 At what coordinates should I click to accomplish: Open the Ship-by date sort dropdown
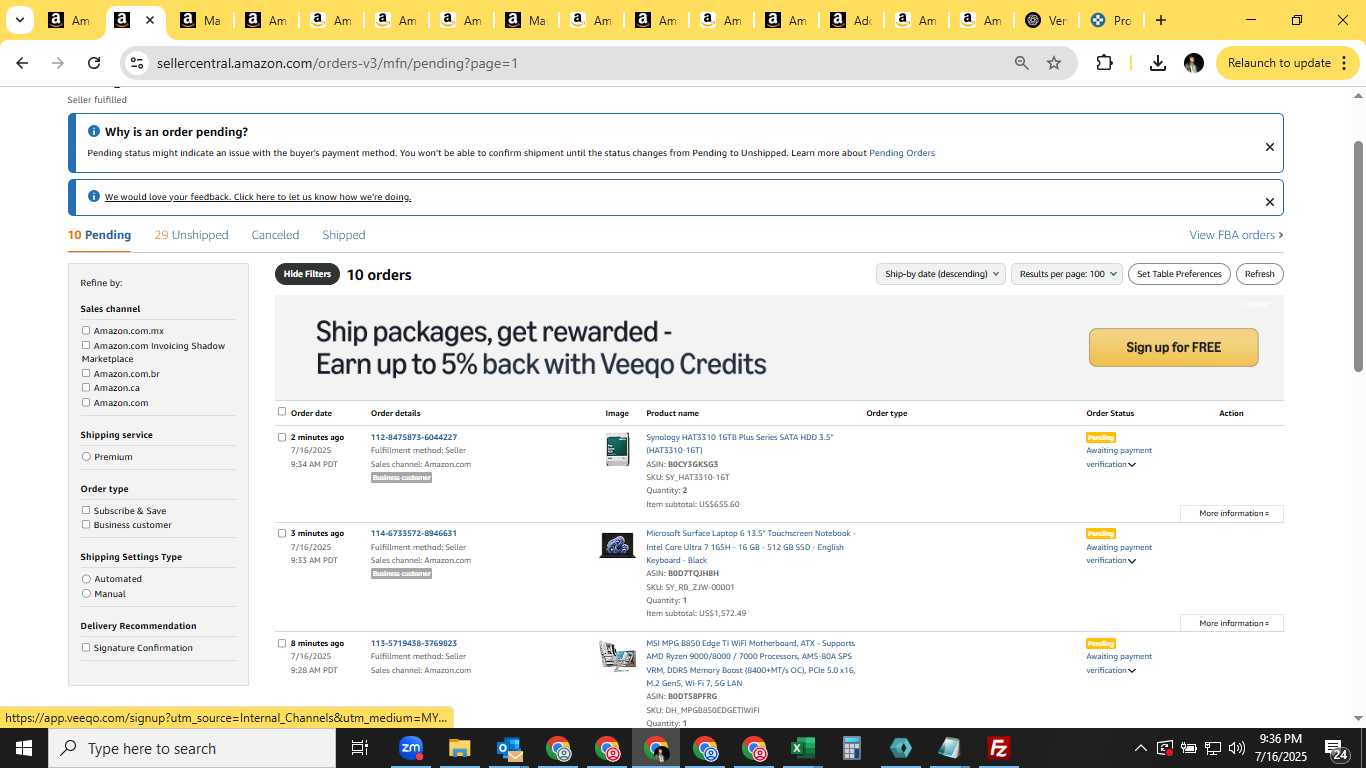click(940, 274)
